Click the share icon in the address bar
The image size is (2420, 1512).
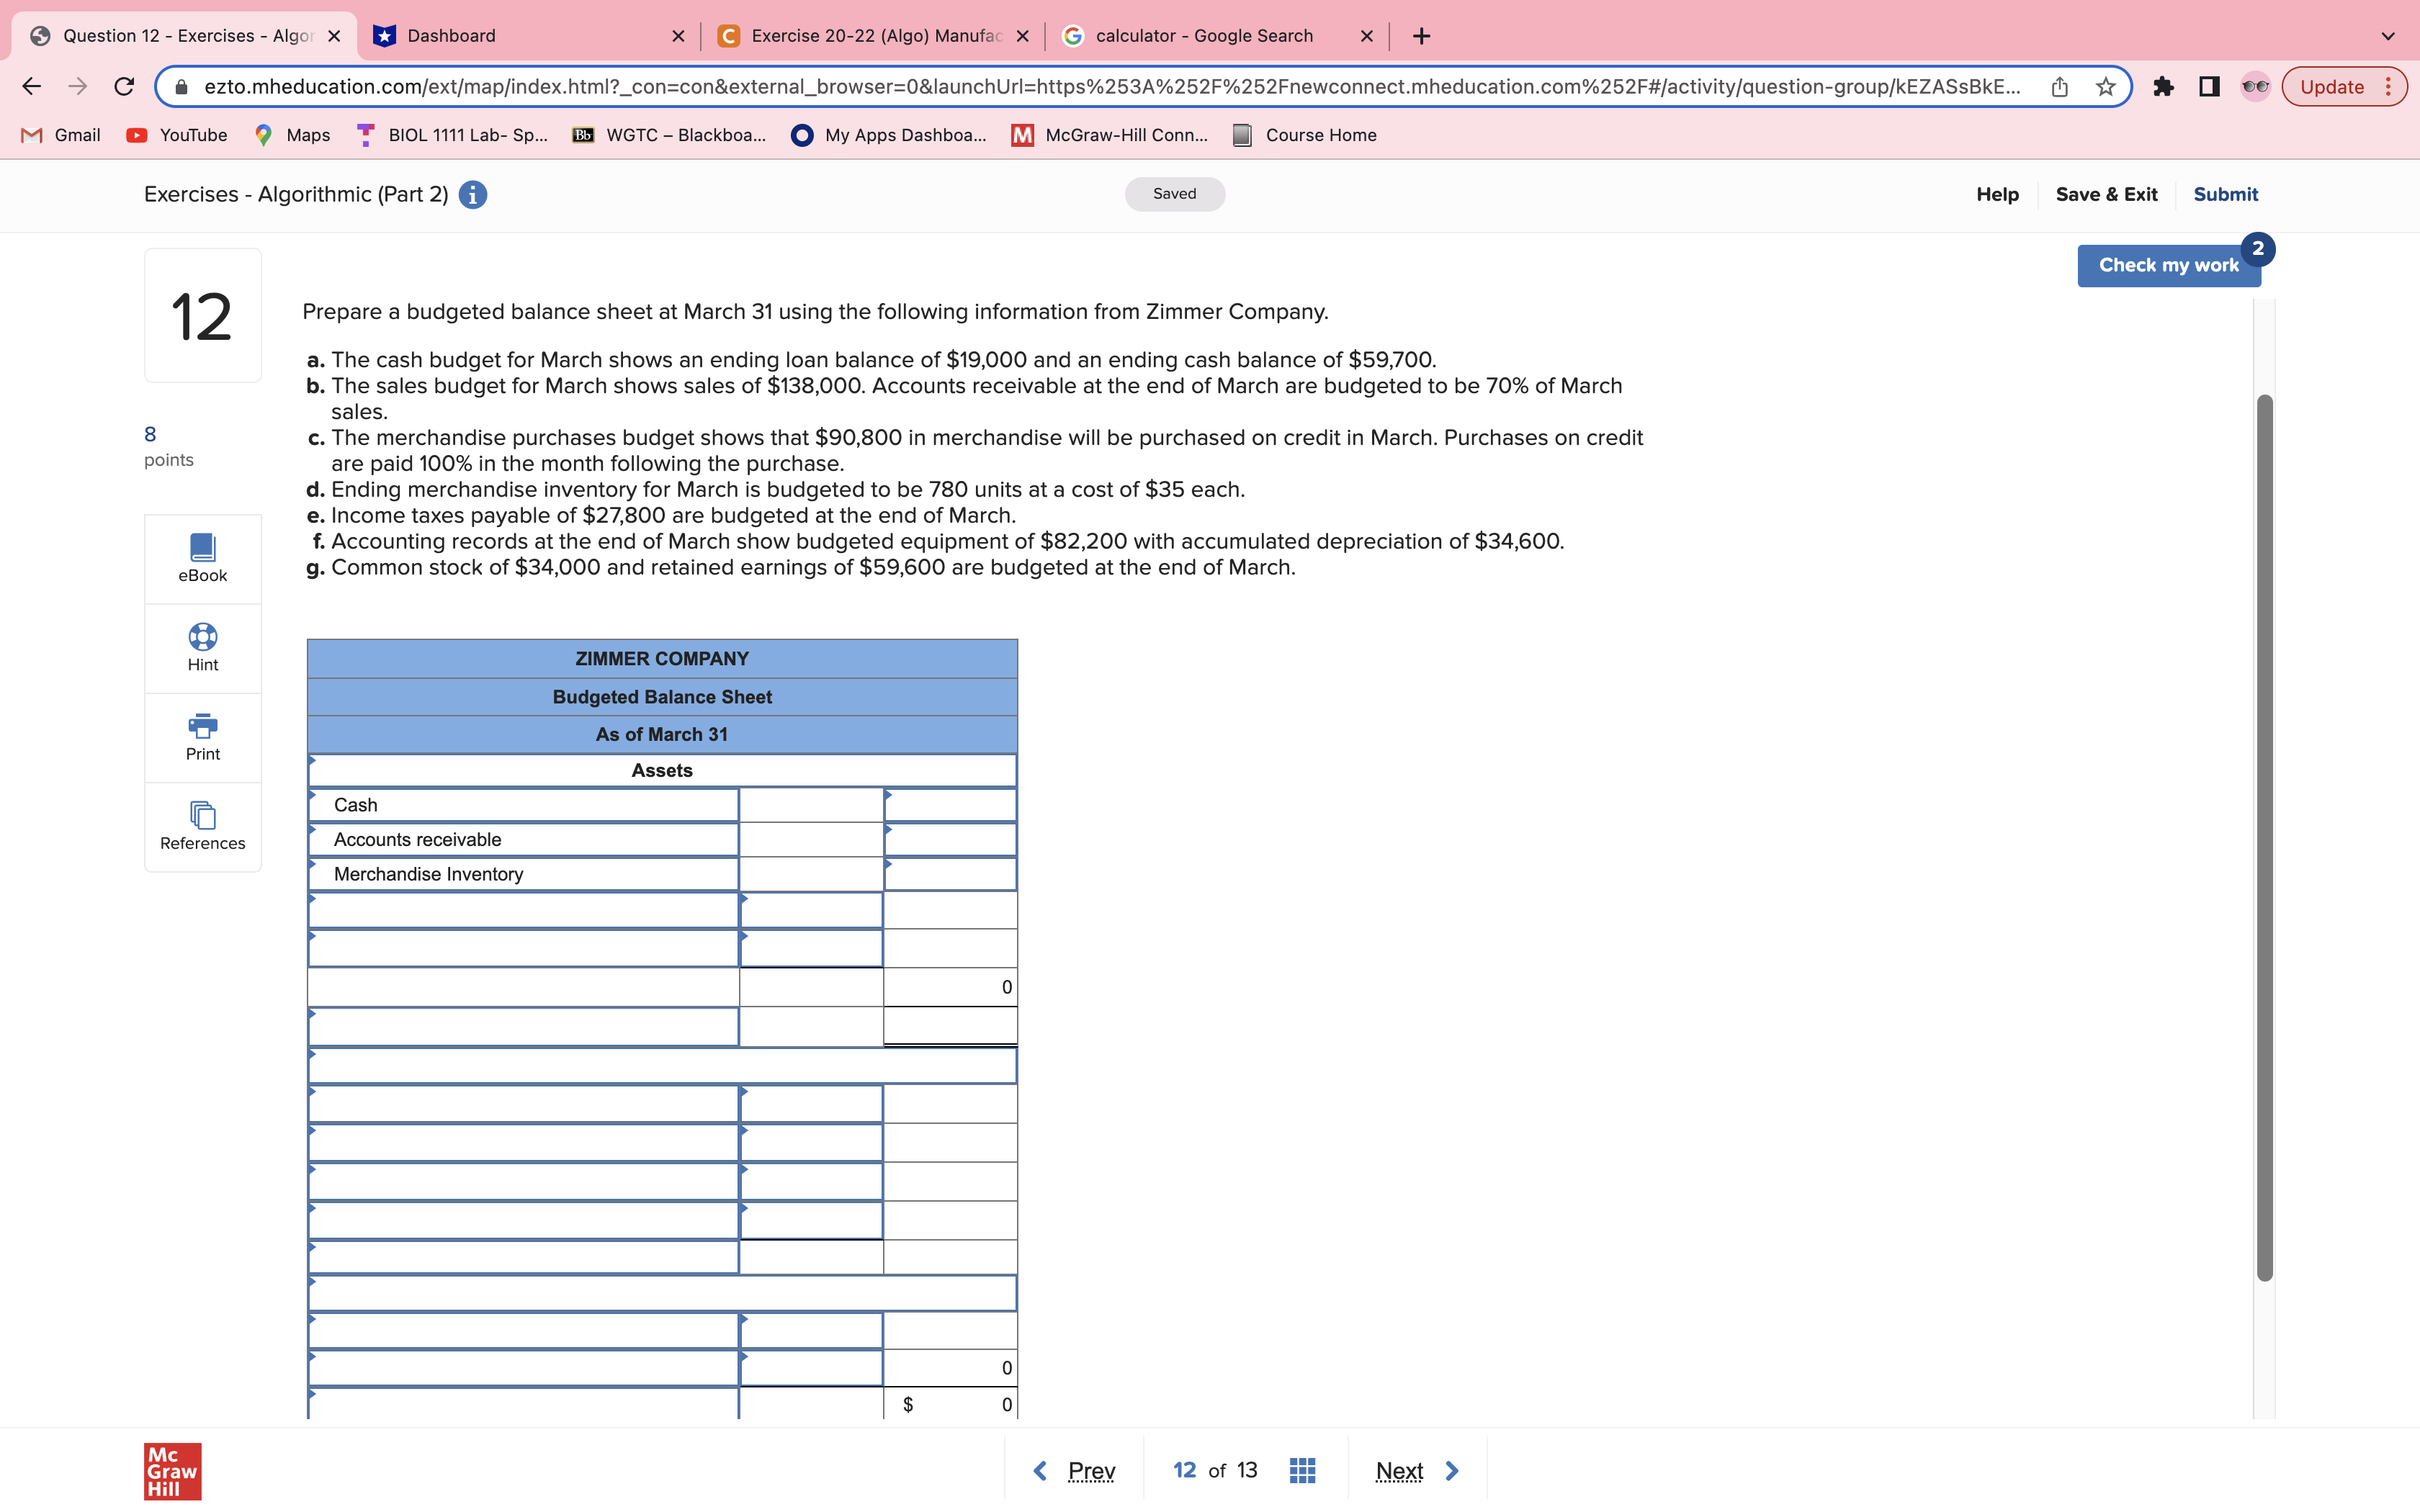2058,86
